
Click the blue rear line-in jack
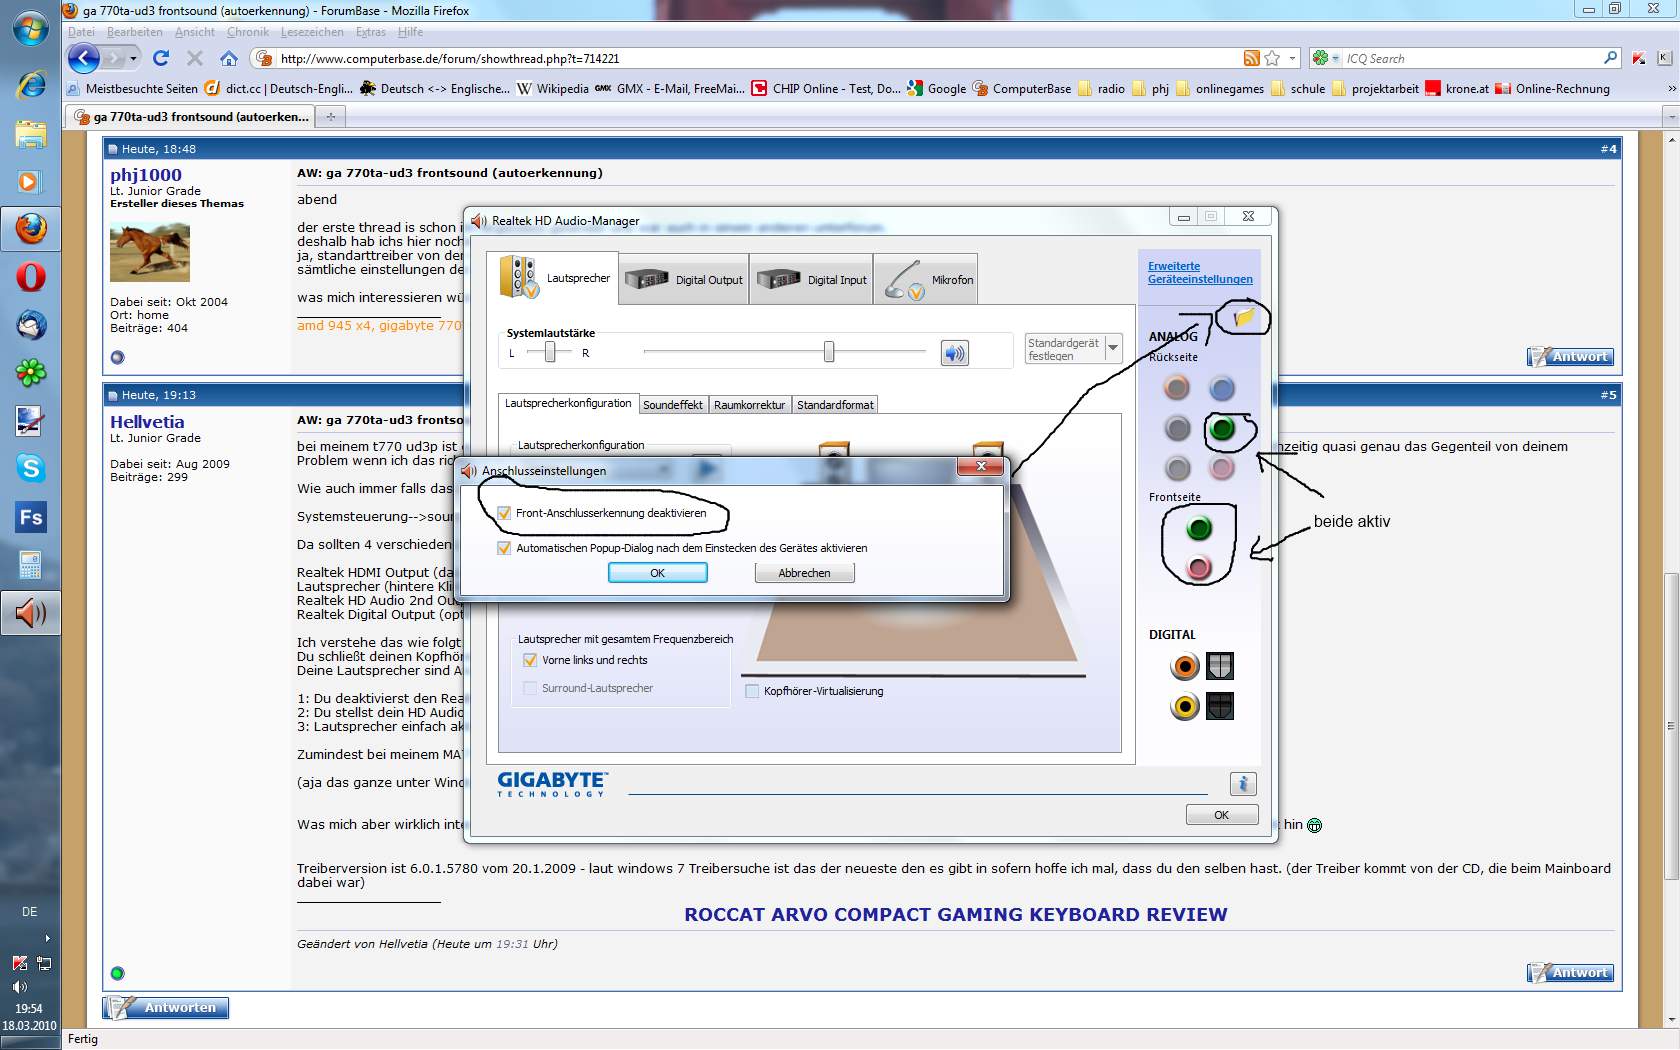click(x=1222, y=388)
